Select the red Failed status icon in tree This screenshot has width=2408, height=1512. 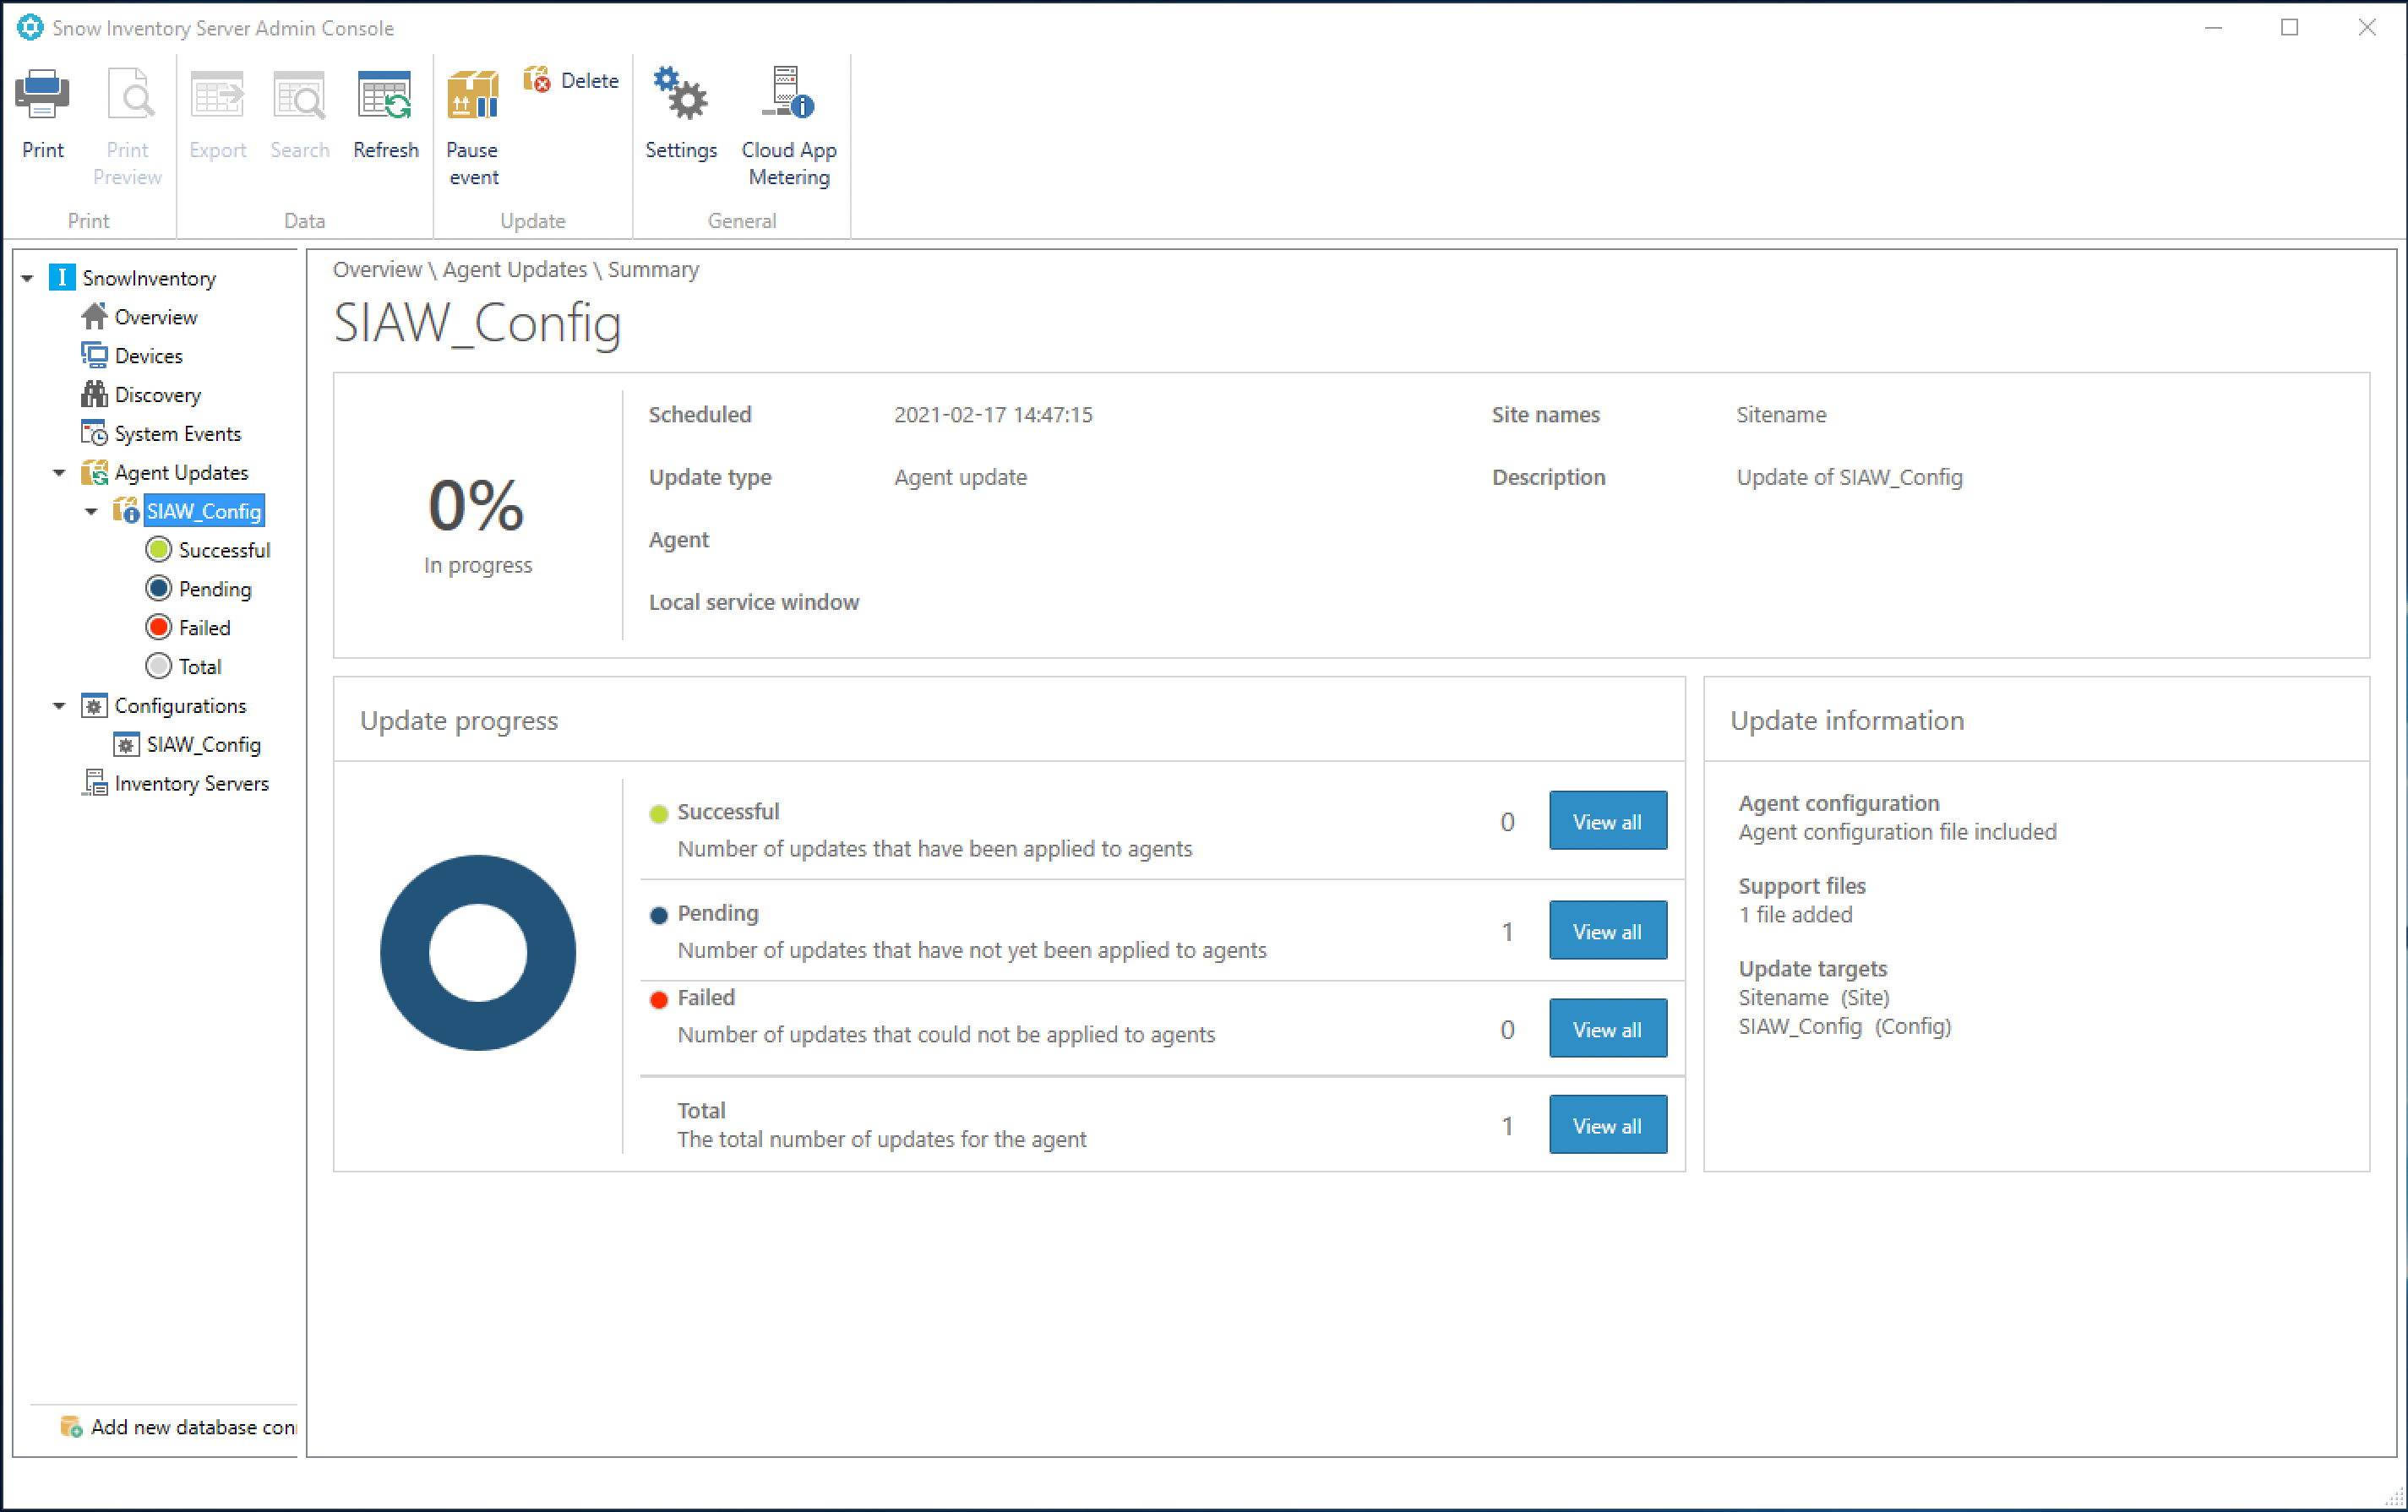tap(158, 628)
